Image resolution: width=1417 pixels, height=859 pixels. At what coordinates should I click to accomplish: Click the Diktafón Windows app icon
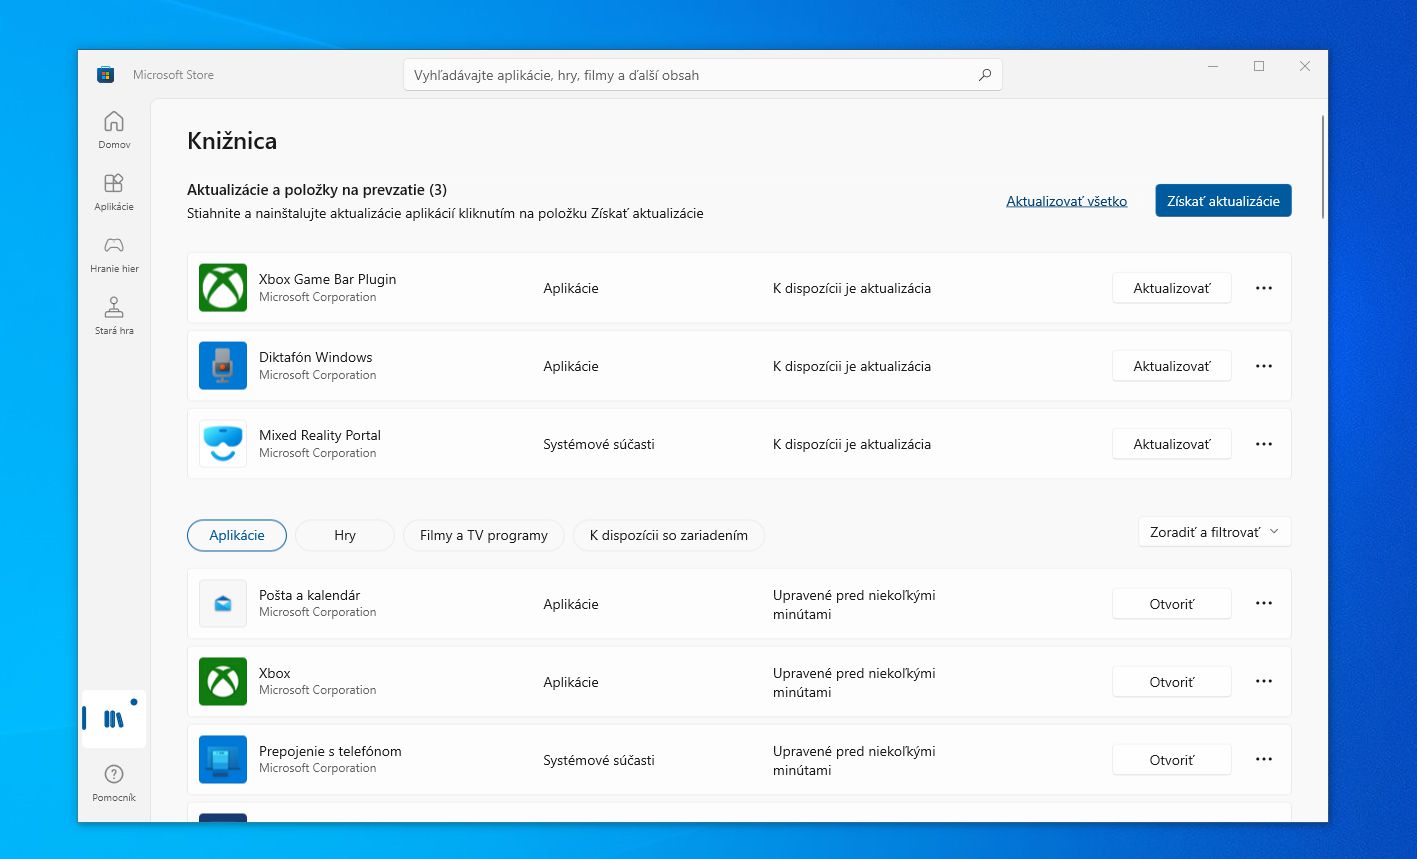click(223, 366)
